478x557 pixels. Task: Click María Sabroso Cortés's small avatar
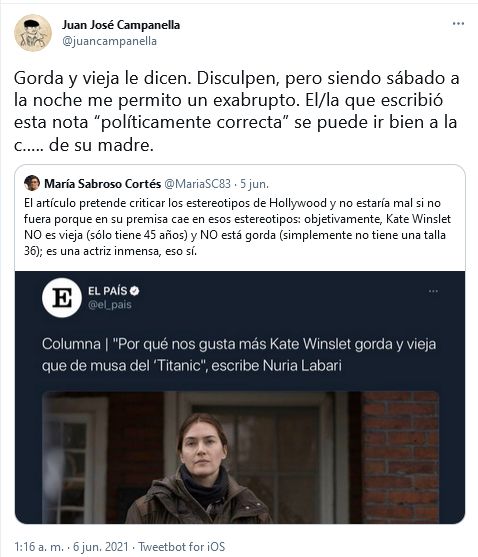tap(32, 183)
